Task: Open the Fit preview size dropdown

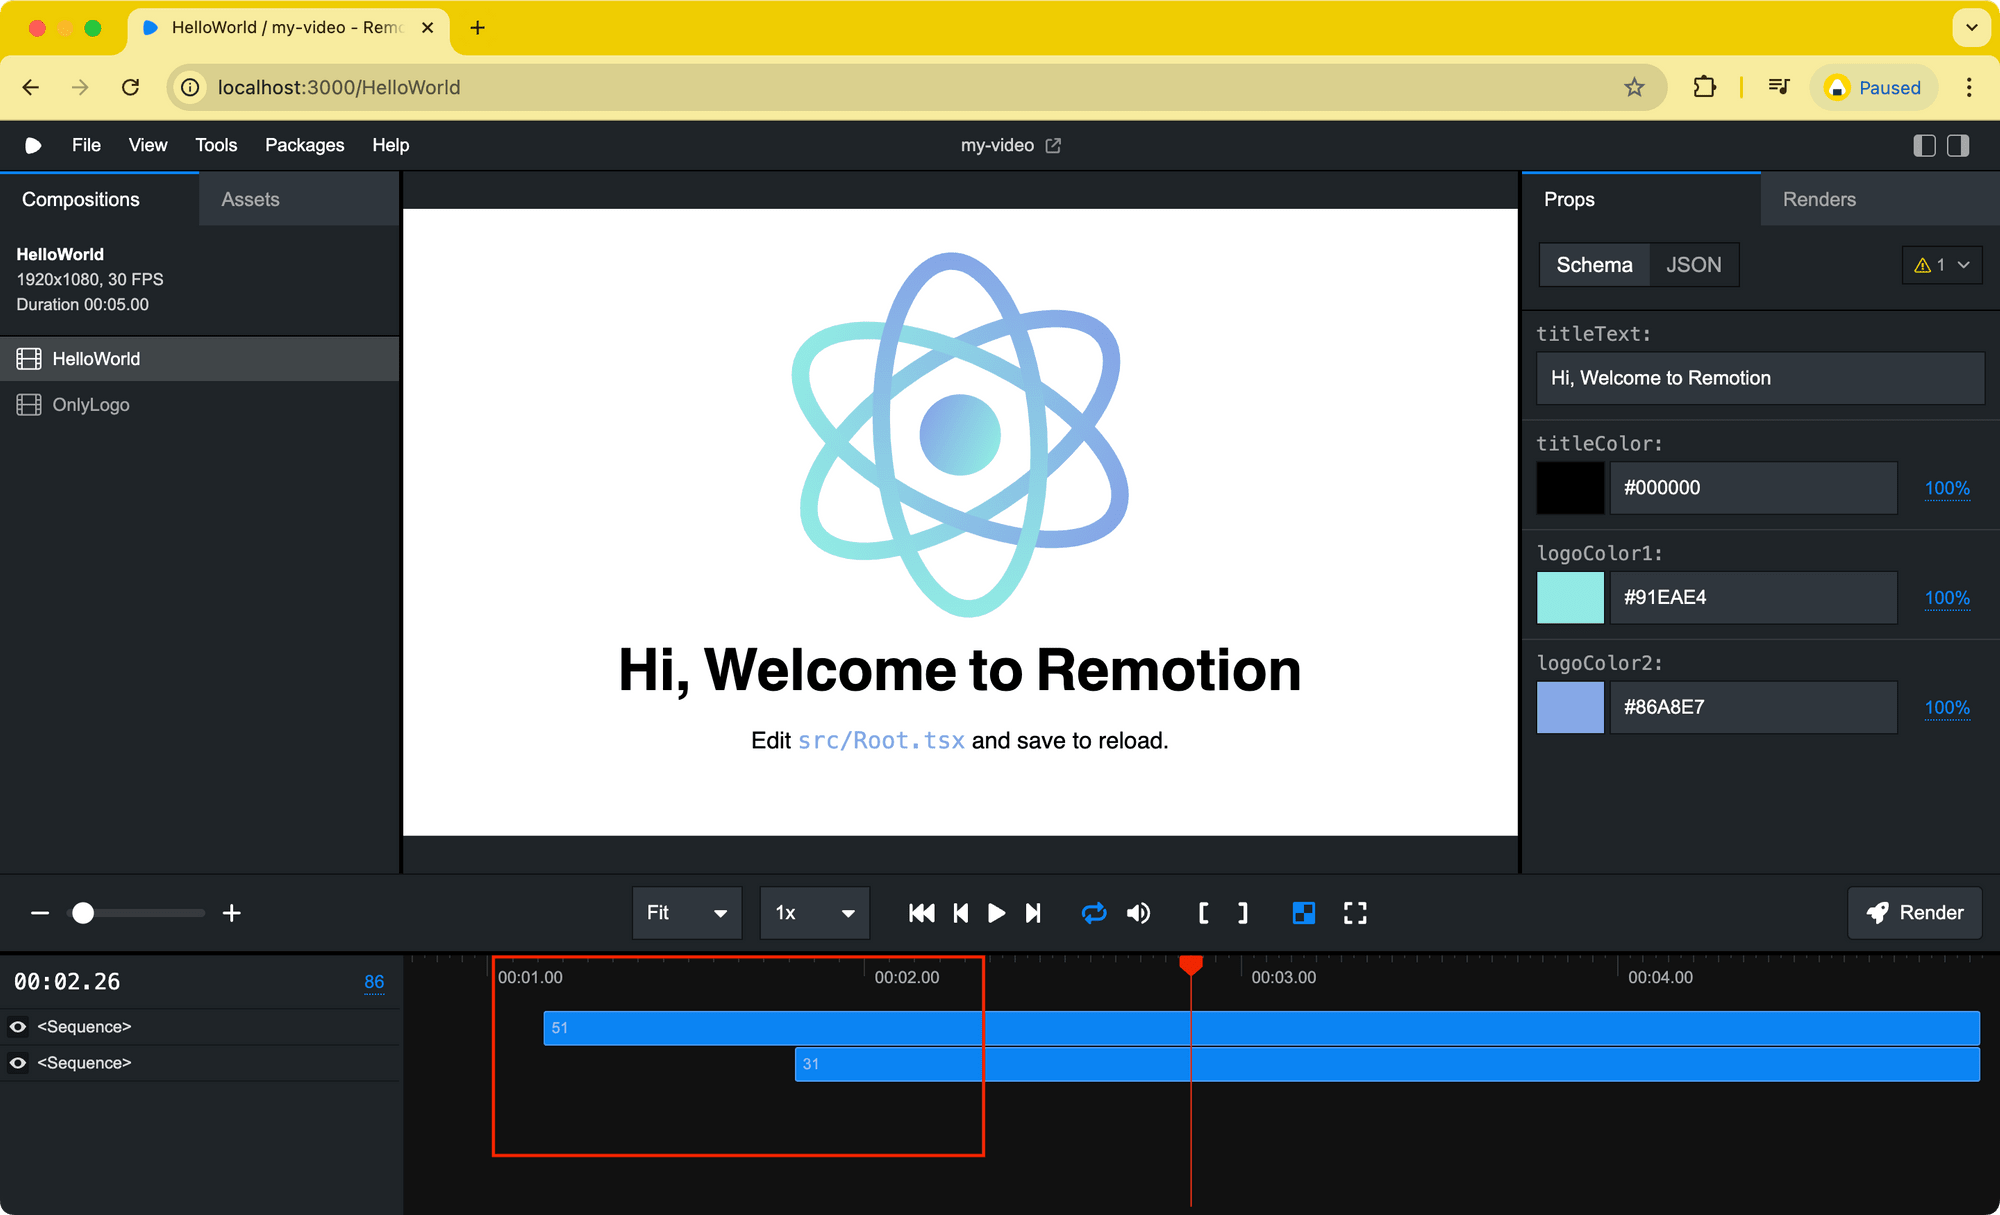Action: [x=687, y=913]
